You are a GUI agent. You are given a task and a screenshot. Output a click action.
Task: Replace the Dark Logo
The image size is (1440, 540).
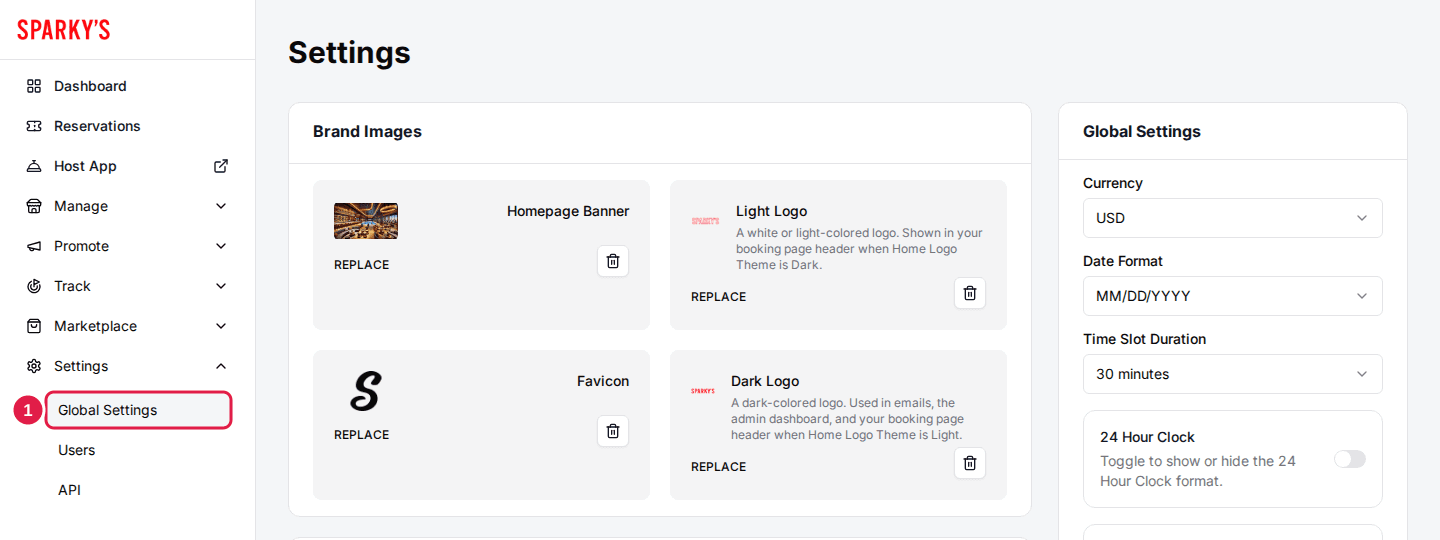(x=719, y=467)
